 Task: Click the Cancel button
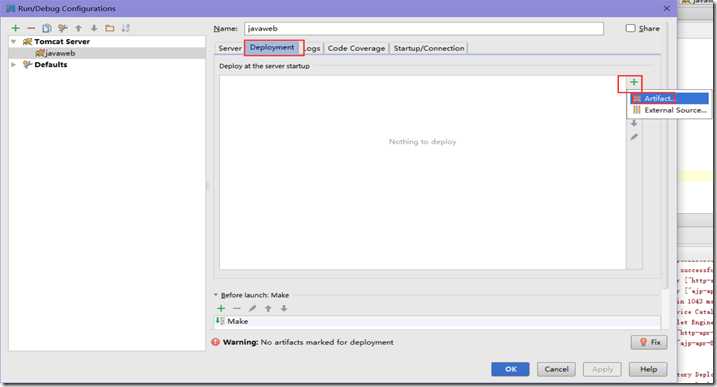(x=556, y=369)
